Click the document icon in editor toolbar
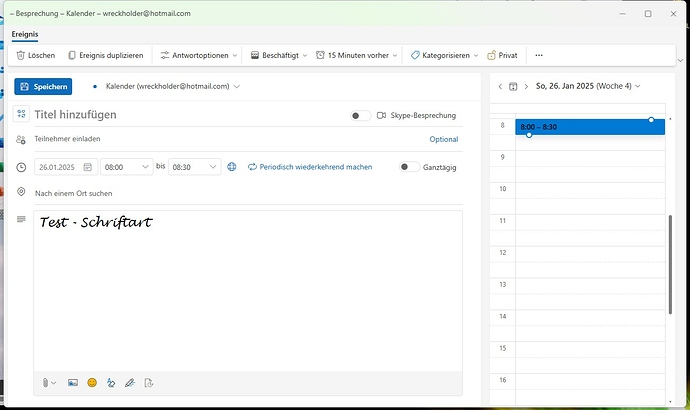Viewport: 690px width, 410px height. click(x=149, y=383)
